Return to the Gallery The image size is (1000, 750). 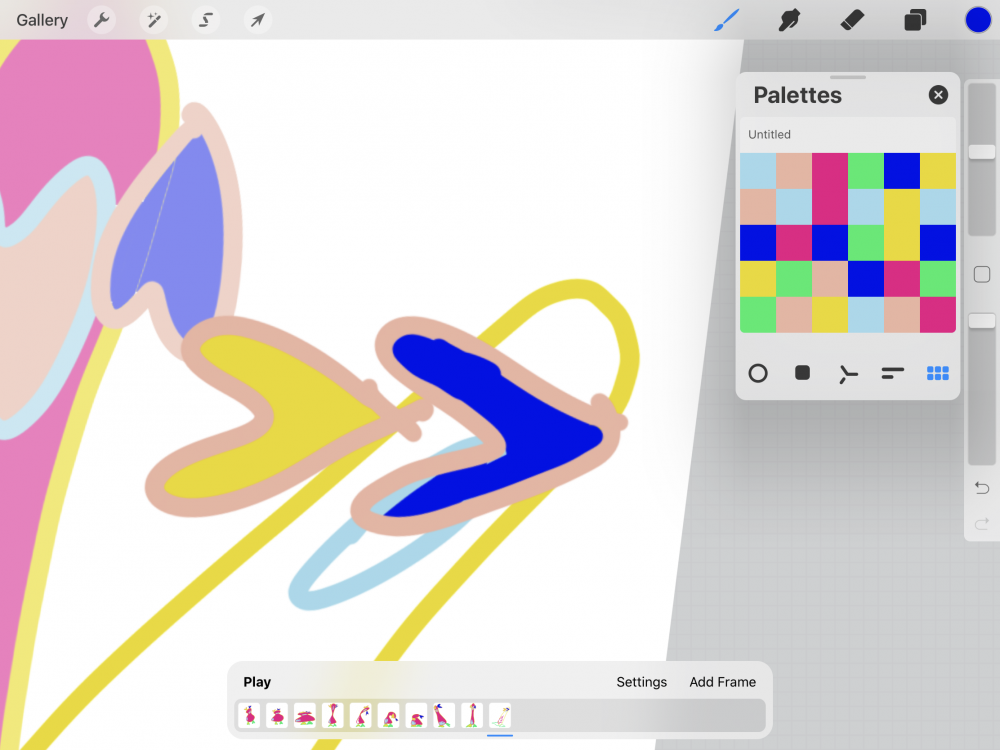coord(42,20)
